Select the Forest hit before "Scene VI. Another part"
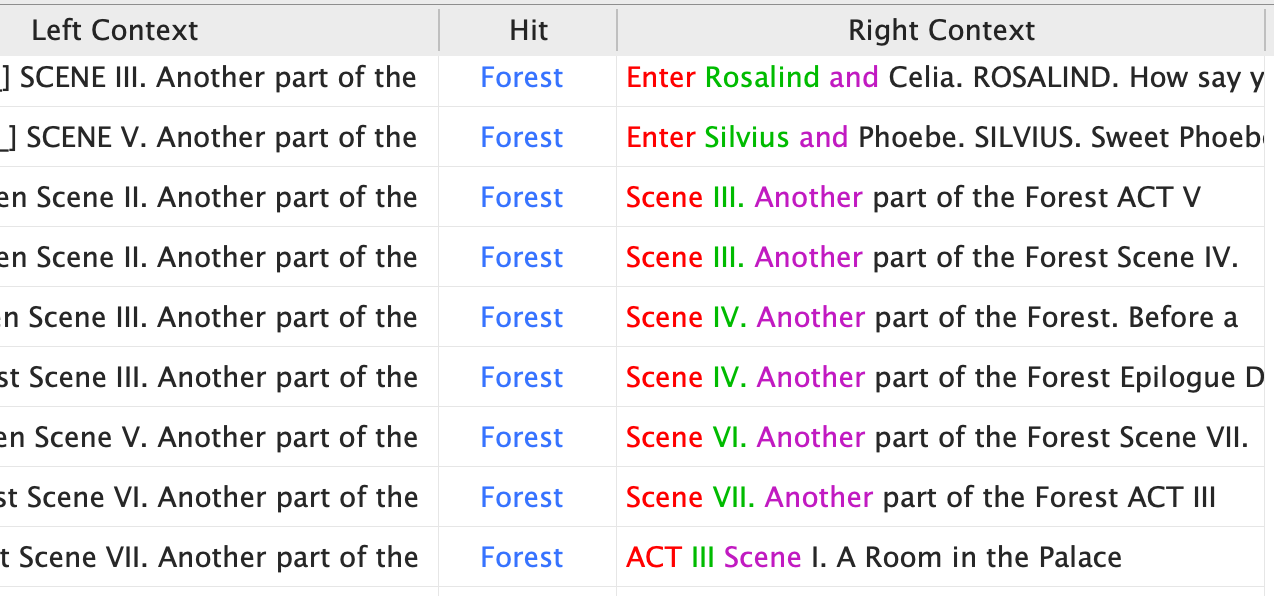The height and width of the screenshot is (596, 1274). click(522, 438)
